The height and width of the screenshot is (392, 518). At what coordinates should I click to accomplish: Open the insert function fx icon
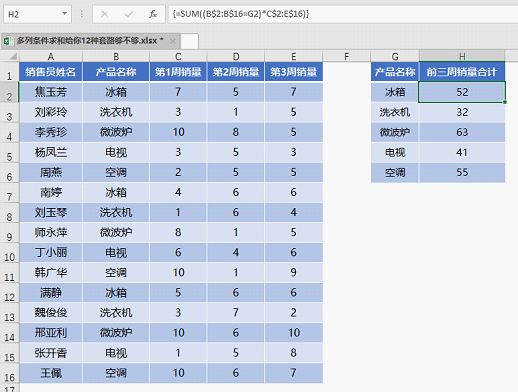click(x=153, y=14)
